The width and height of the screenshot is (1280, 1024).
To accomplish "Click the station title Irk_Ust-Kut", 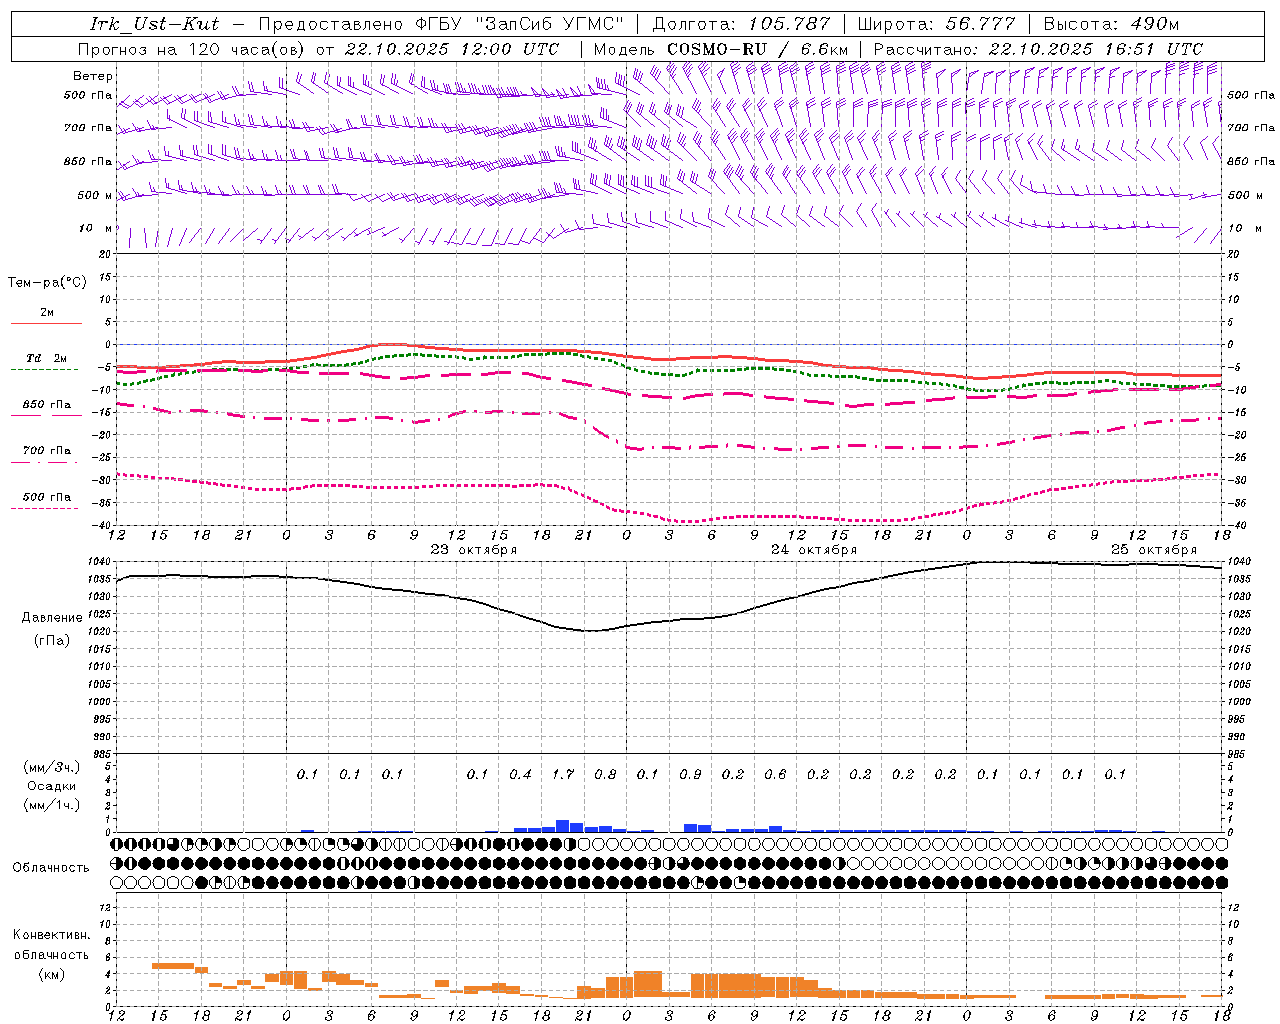I will coord(155,24).
